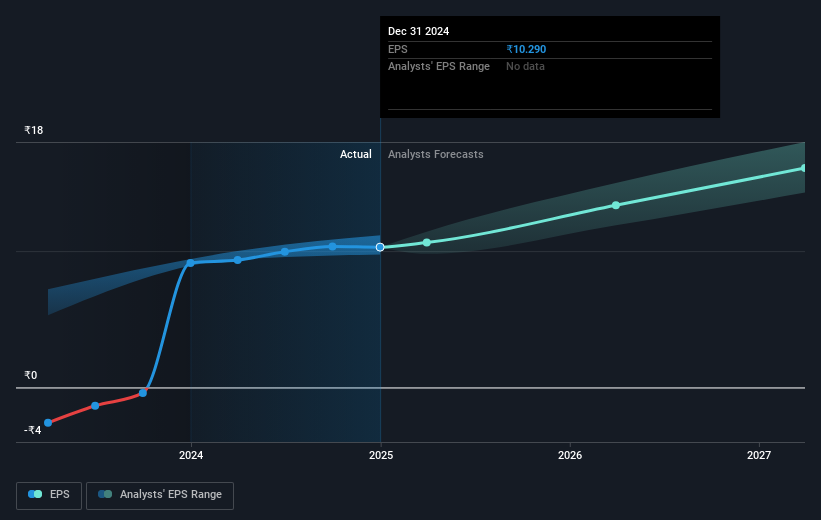Click the ₹18 y-axis label
The height and width of the screenshot is (520, 821).
pos(34,130)
